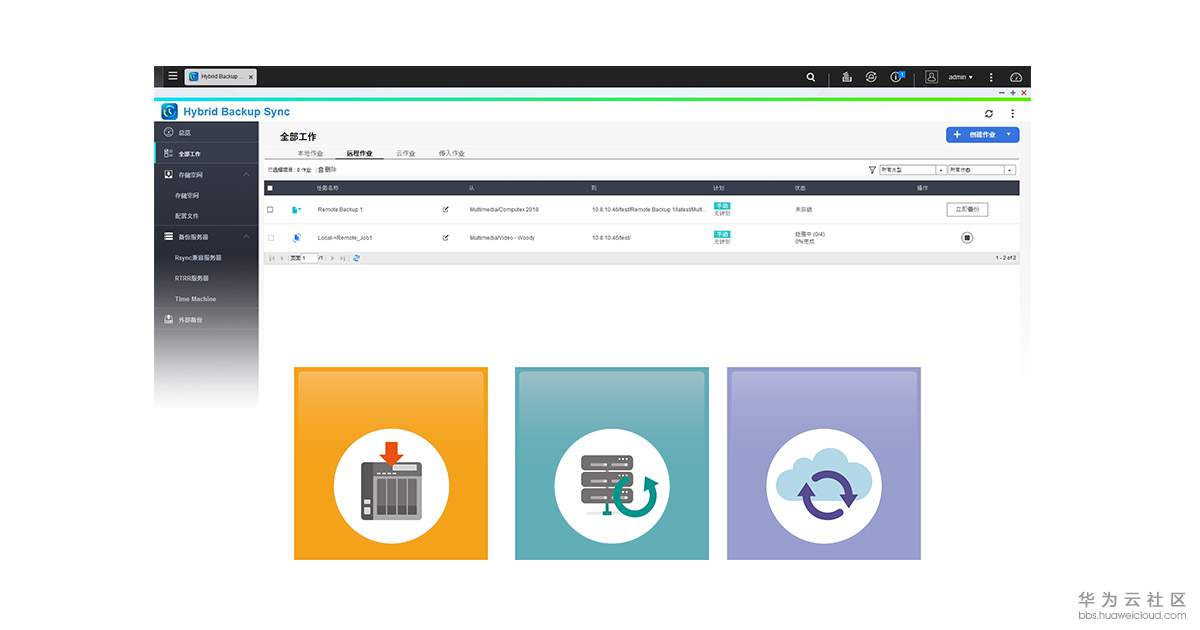Image resolution: width=1200 pixels, height=630 pixels.
Task: Click the Multimedia/Computex 2018 source path
Action: pos(504,210)
